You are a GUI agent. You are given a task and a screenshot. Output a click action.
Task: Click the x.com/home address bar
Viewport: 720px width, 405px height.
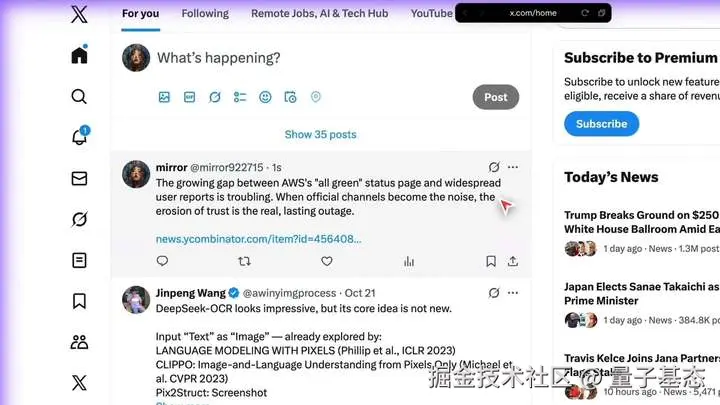coord(533,13)
